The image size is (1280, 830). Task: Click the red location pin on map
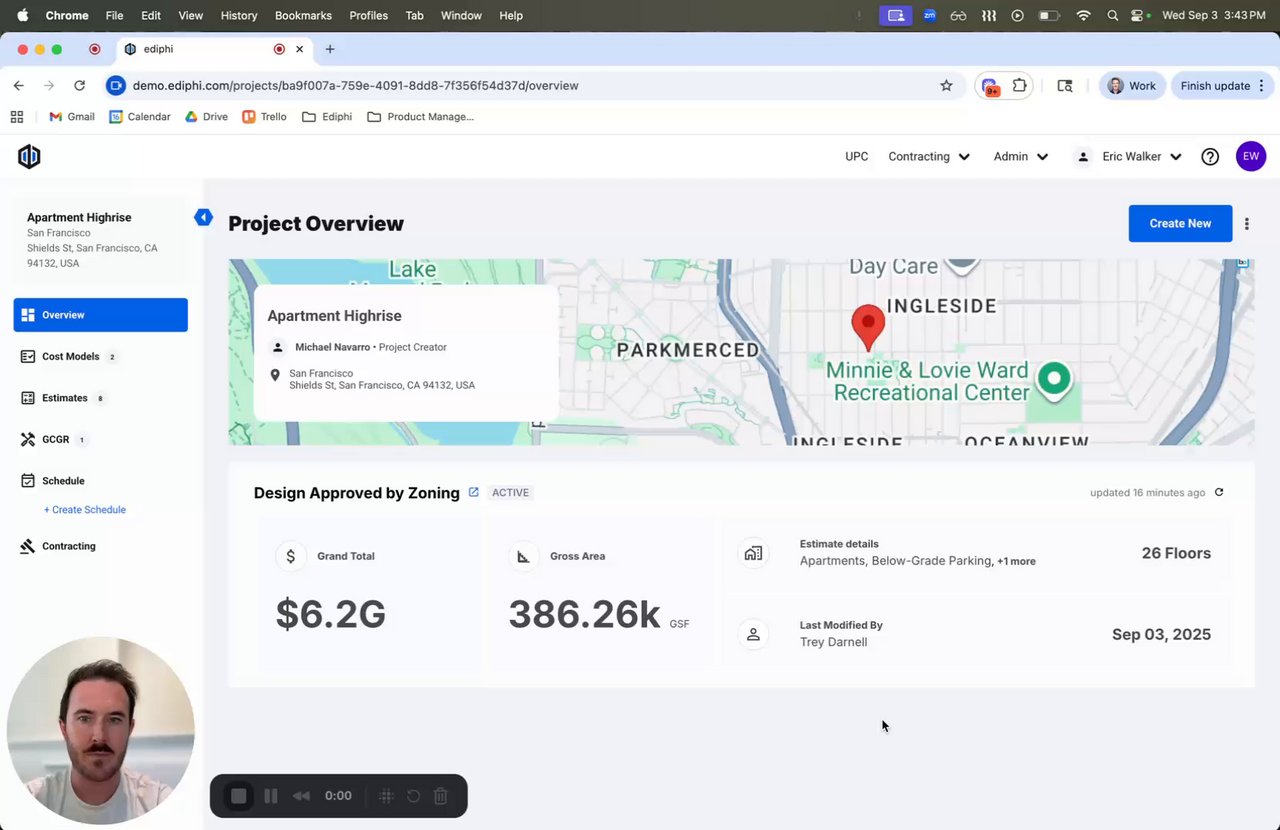pyautogui.click(x=868, y=327)
